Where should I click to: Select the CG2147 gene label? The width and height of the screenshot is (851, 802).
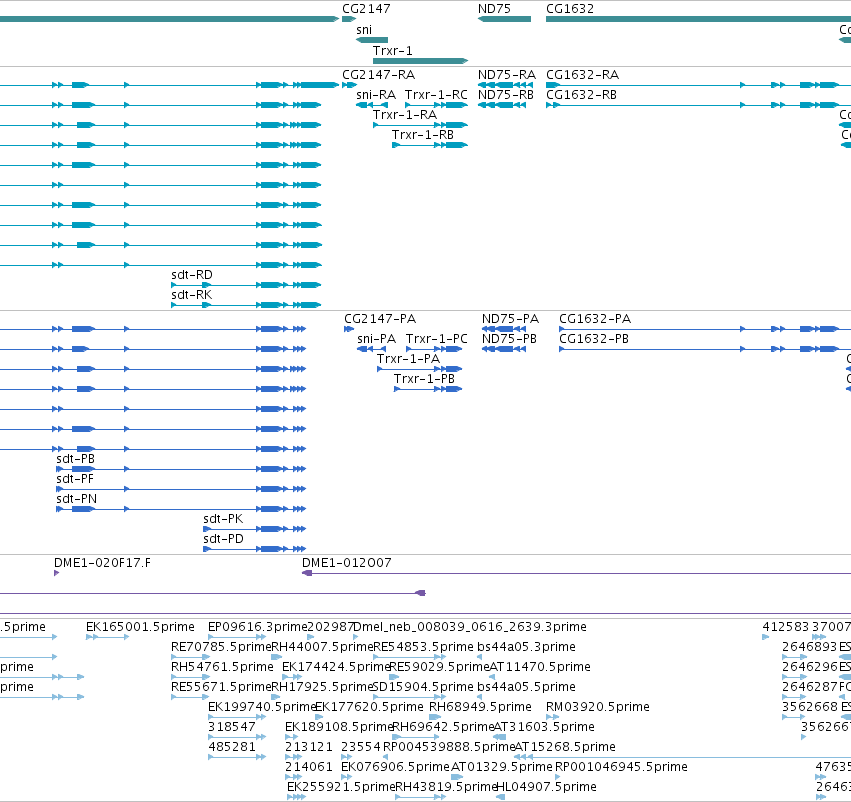366,9
